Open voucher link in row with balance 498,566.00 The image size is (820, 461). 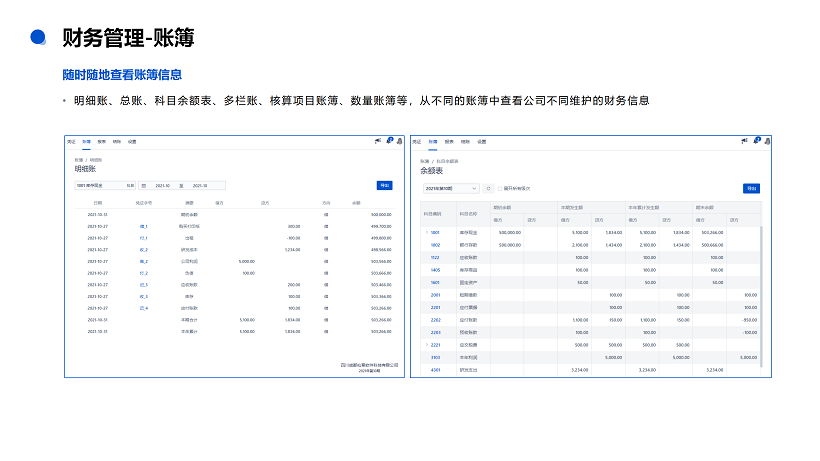[144, 250]
